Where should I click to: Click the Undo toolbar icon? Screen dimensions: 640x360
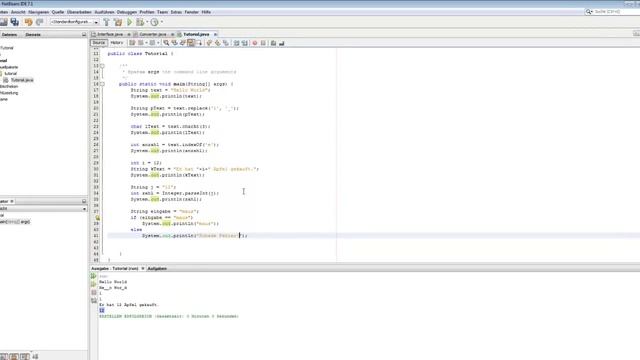(x=29, y=22)
